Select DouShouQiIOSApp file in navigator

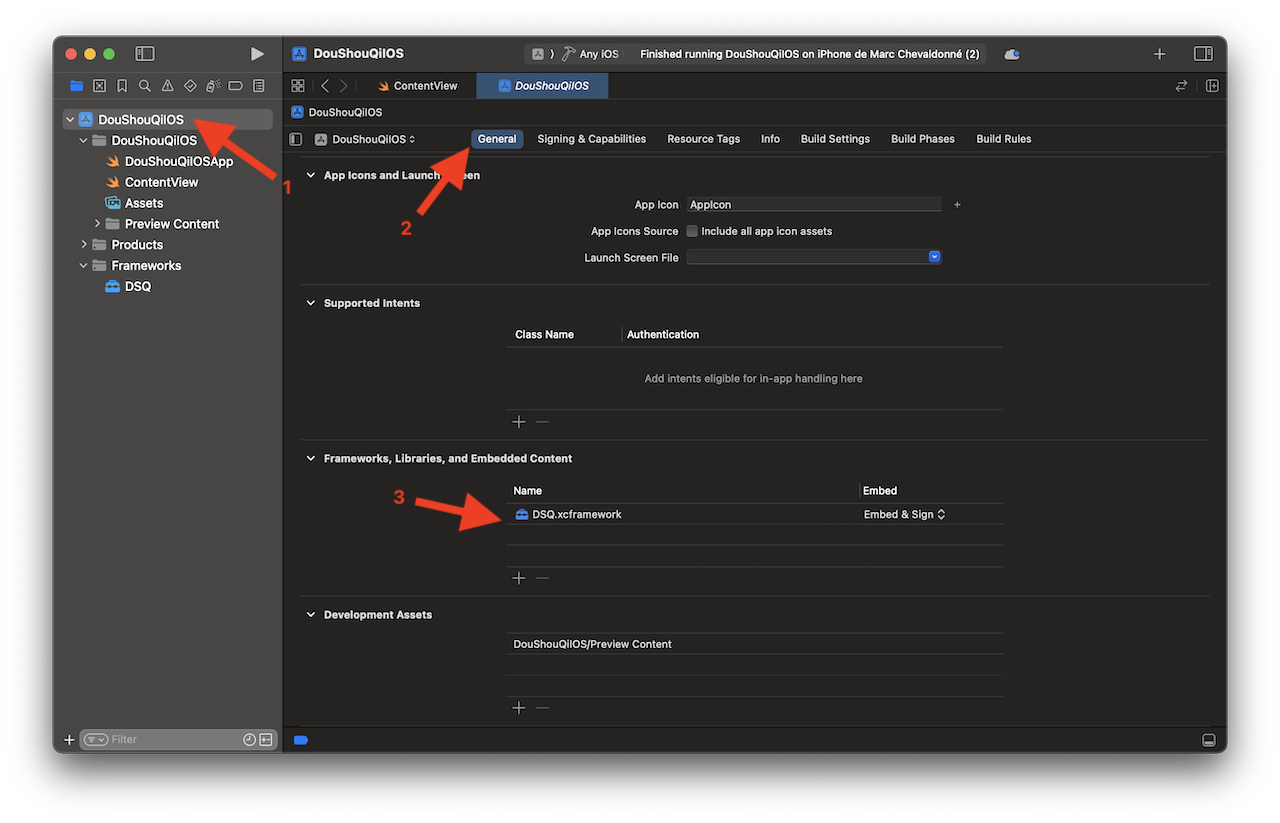click(x=179, y=162)
